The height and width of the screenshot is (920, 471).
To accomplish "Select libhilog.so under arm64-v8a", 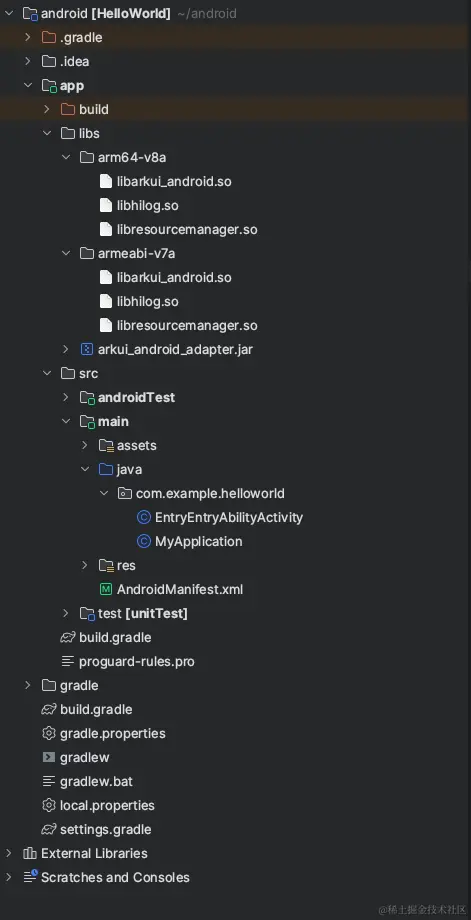I will point(139,205).
